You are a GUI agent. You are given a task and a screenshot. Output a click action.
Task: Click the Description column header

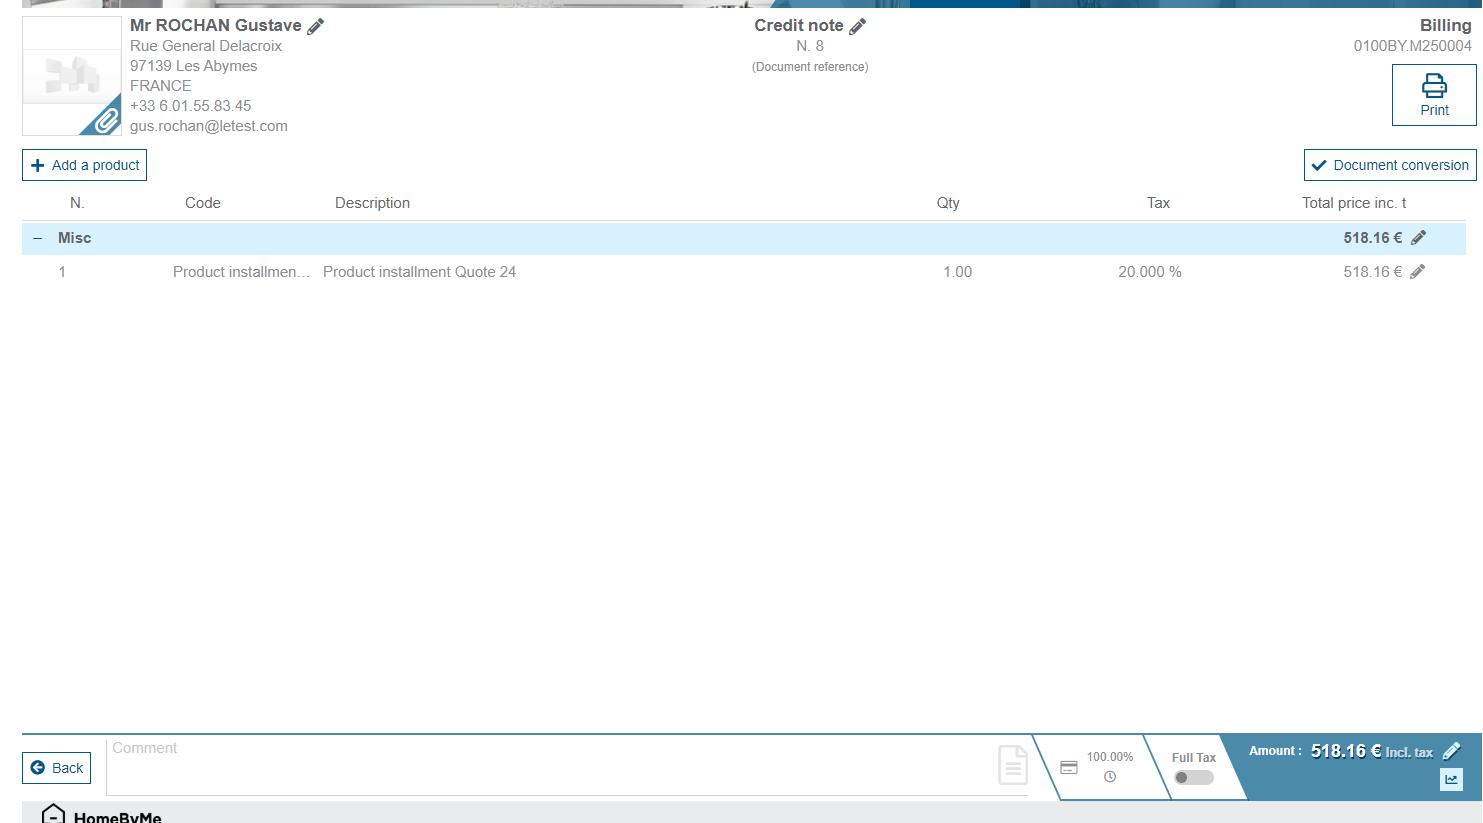372,203
